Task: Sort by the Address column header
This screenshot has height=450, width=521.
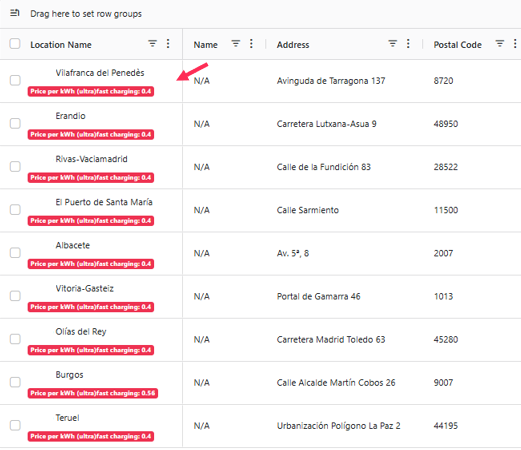Action: [293, 45]
